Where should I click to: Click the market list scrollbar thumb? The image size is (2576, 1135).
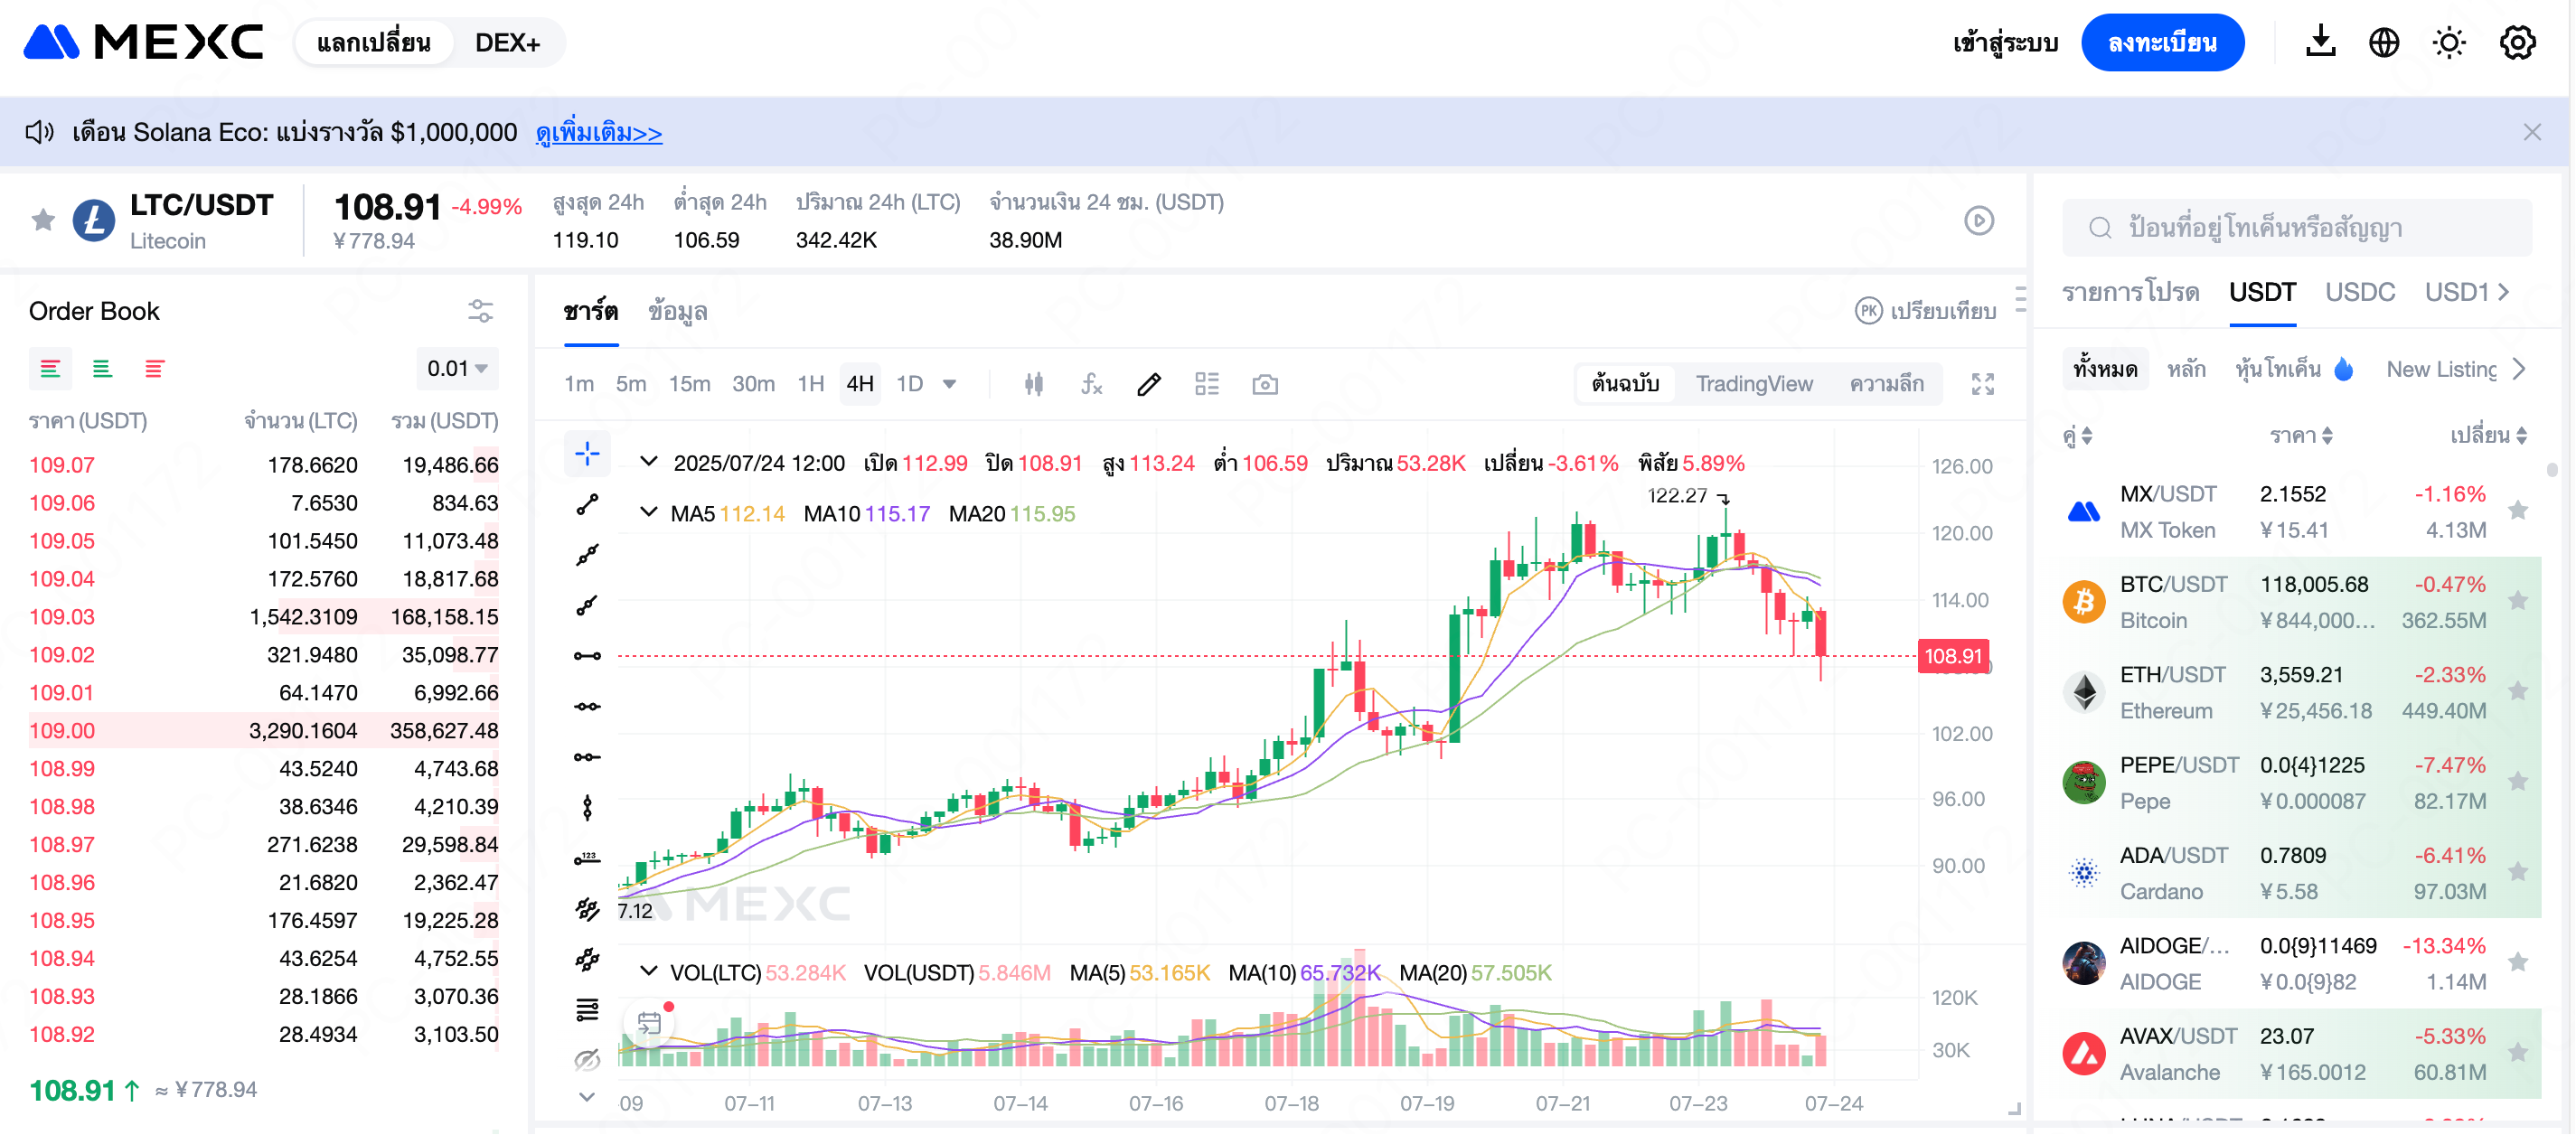click(2551, 469)
